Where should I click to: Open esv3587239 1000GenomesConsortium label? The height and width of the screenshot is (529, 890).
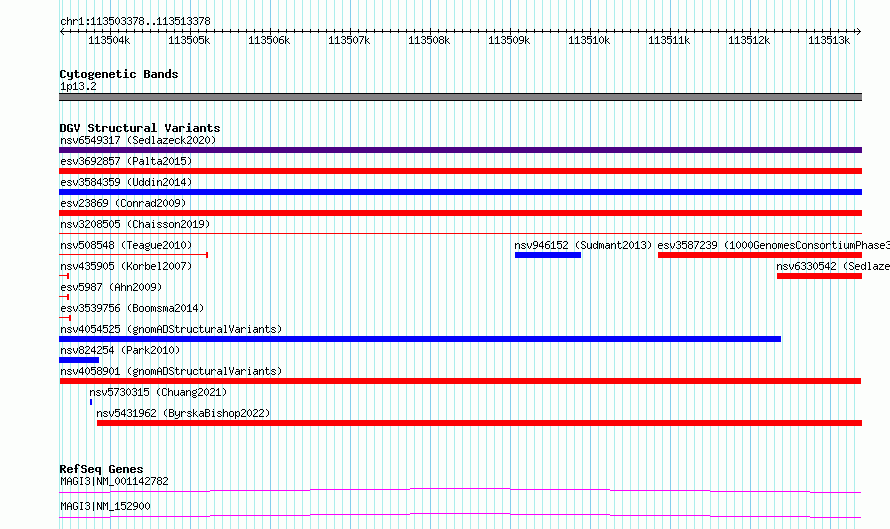[x=774, y=245]
